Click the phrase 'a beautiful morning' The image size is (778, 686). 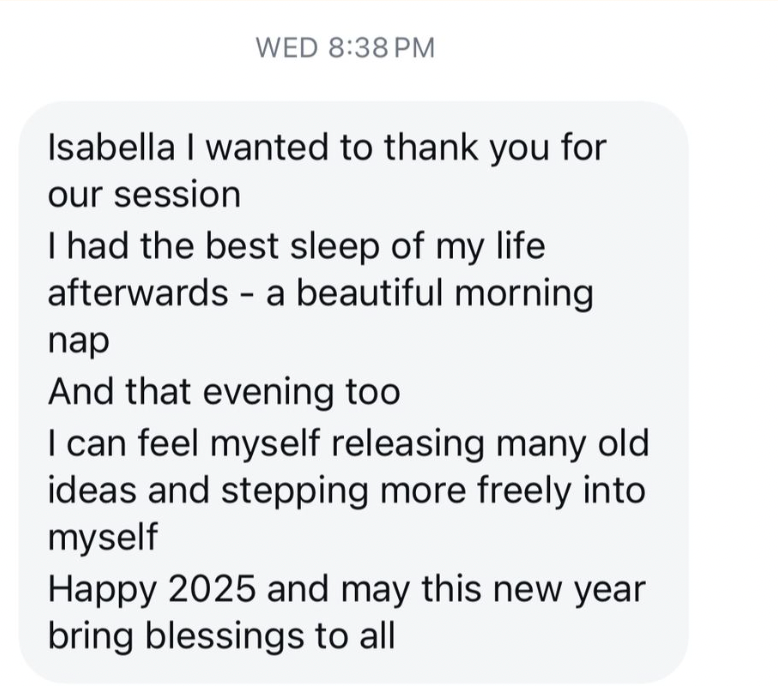(430, 294)
